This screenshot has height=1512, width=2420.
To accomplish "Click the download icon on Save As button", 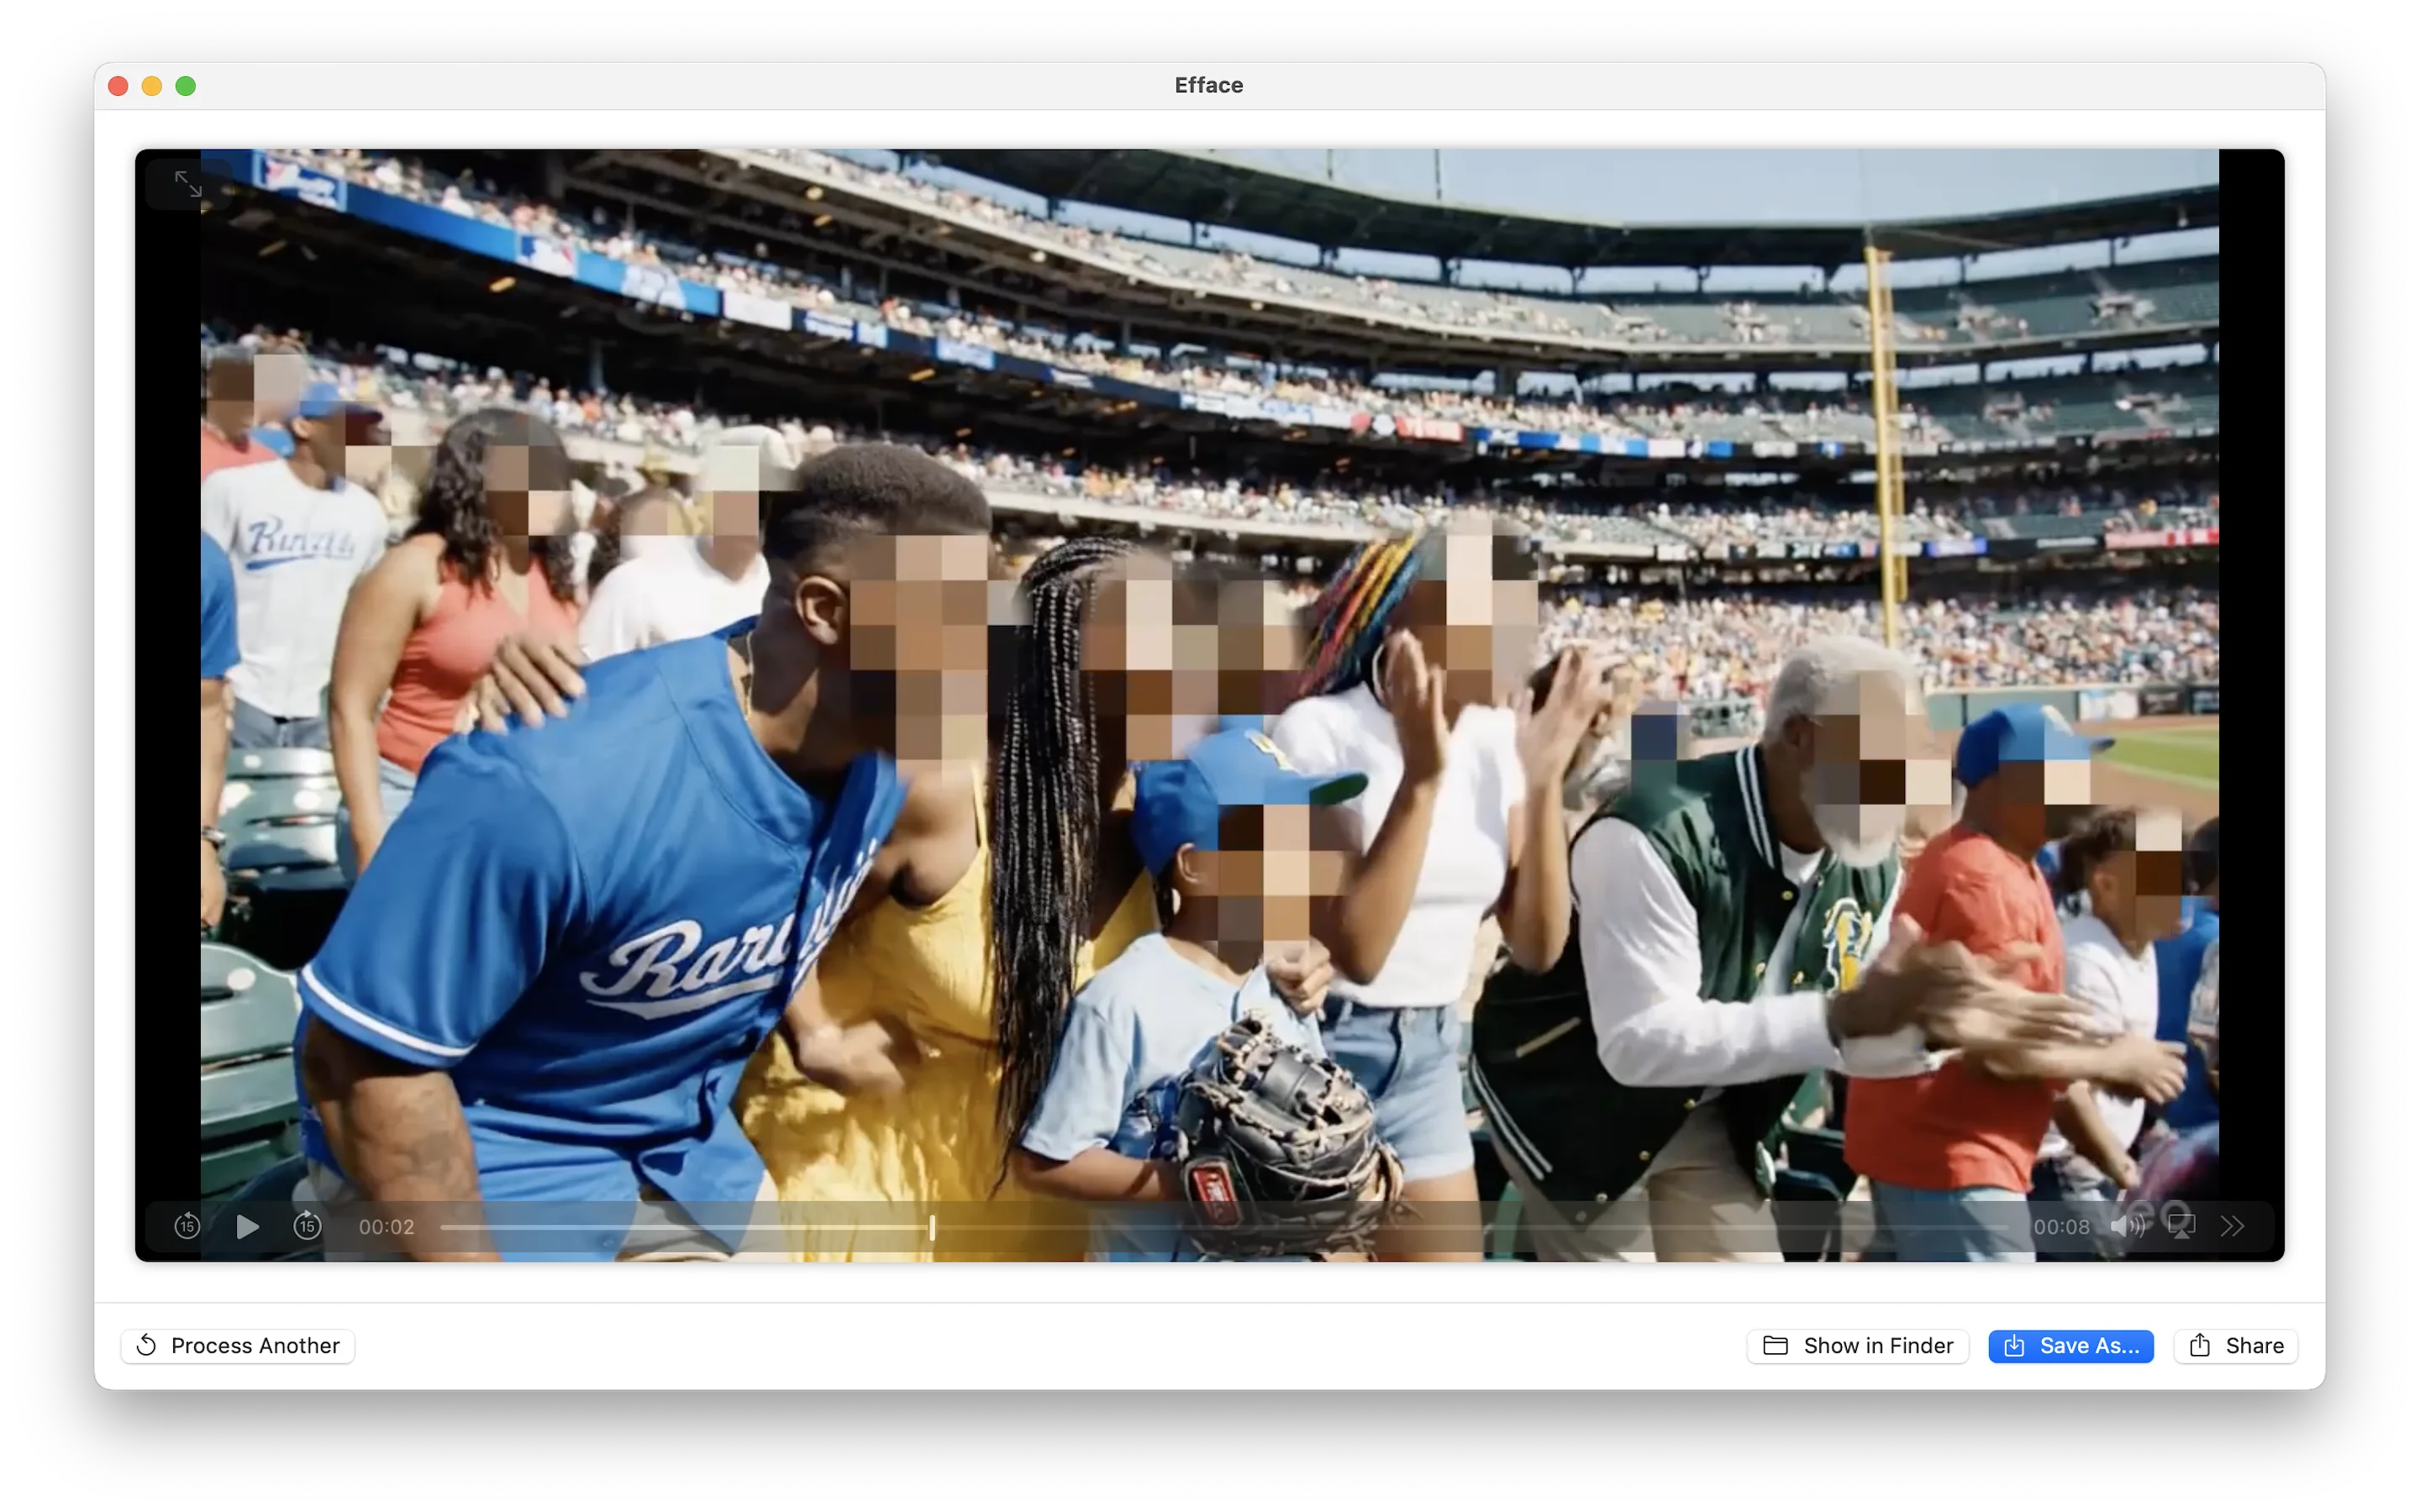I will click(2014, 1345).
